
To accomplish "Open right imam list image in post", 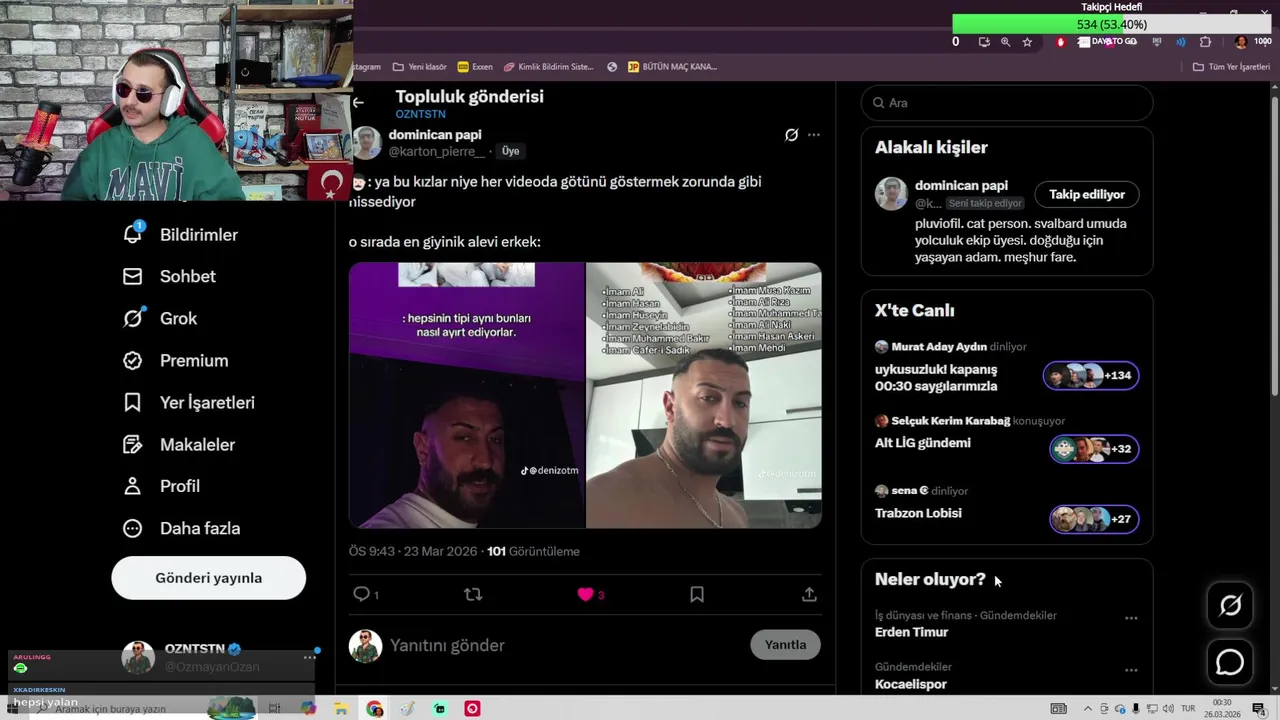I will point(704,395).
